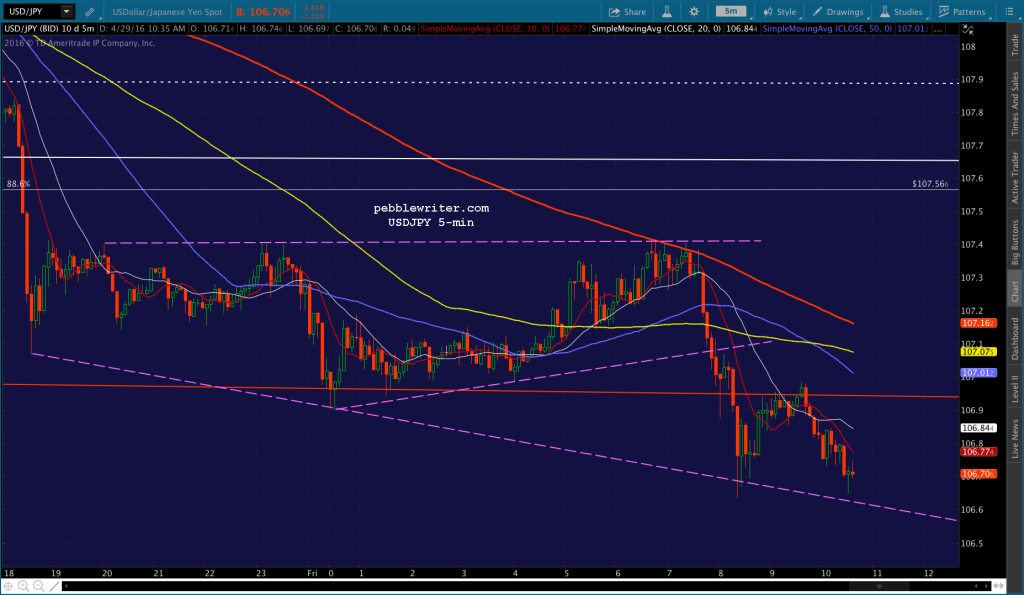Open the chart list menu icon

[x=1009, y=12]
